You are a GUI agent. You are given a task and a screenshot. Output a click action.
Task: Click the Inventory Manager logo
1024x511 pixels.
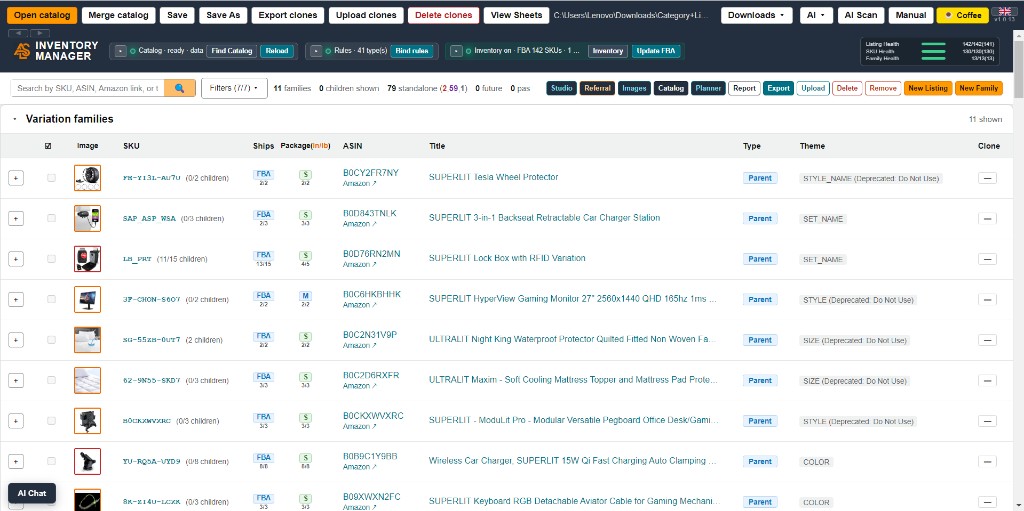[56, 51]
